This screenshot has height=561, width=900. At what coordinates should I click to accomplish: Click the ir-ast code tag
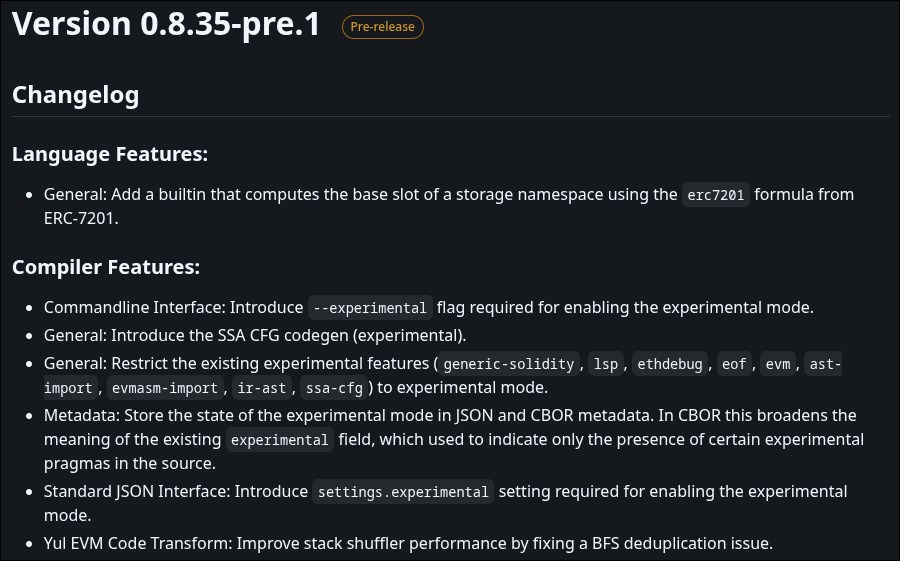pos(262,388)
